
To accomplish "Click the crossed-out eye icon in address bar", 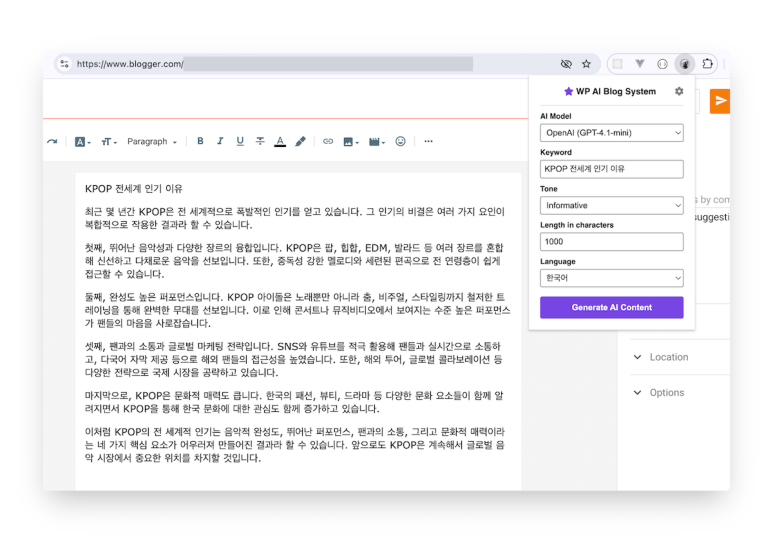I will (566, 64).
